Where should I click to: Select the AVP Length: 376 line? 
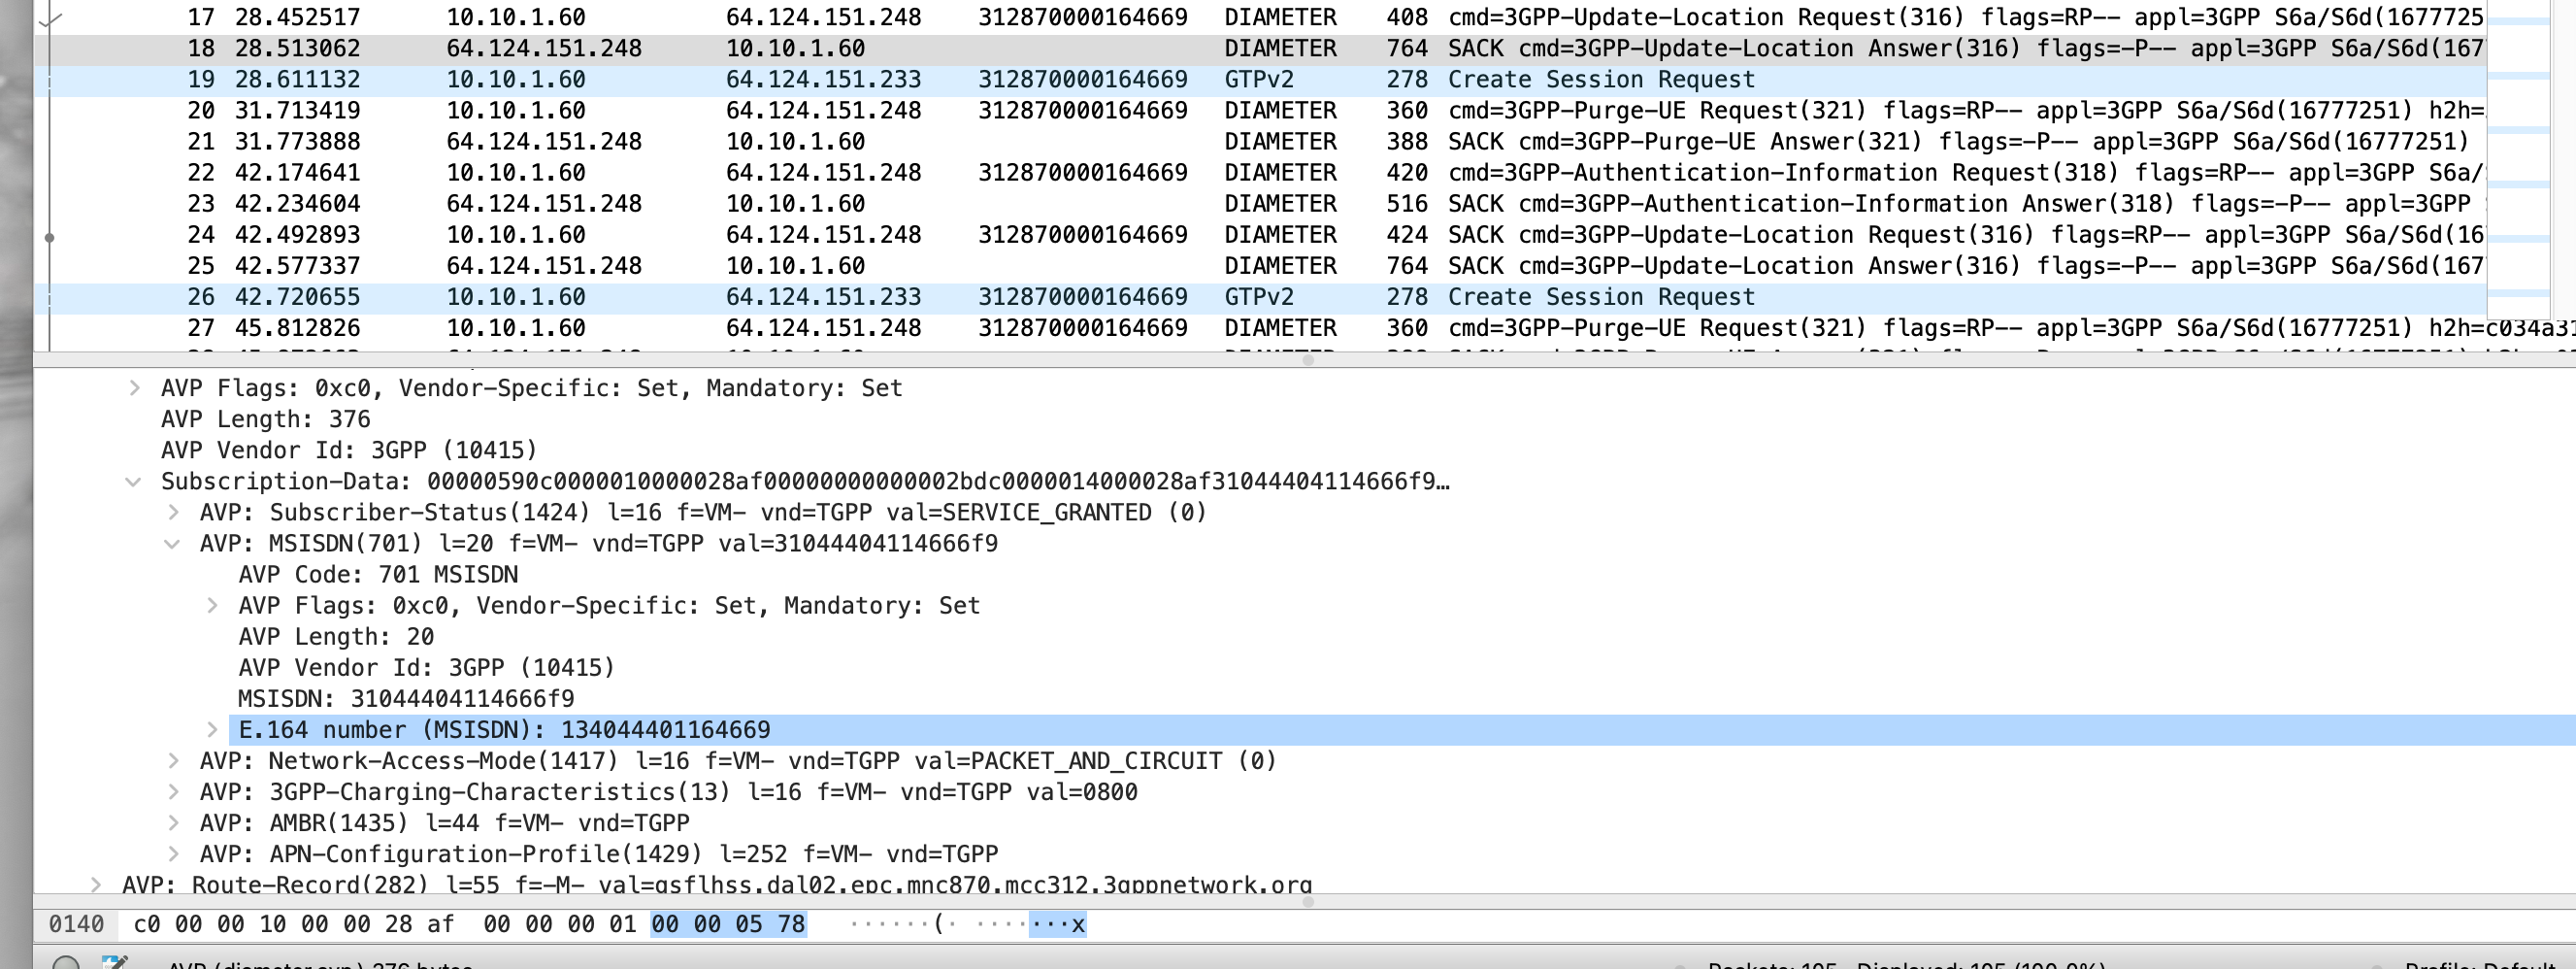[x=265, y=419]
